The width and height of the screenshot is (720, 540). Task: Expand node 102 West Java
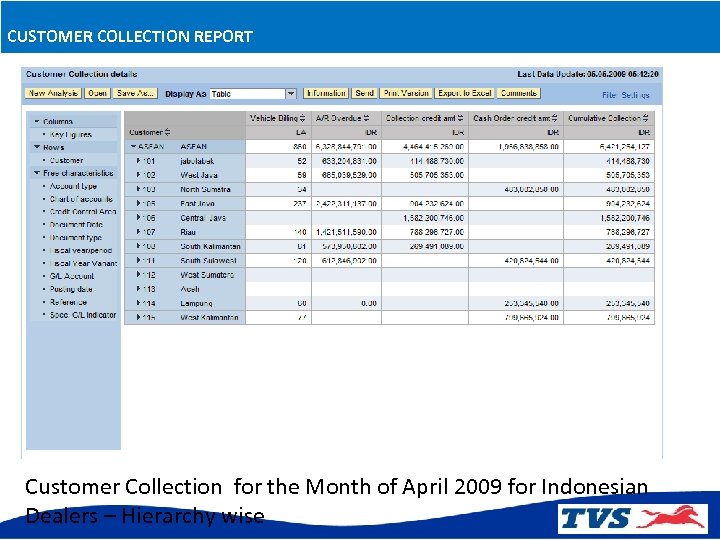[138, 175]
